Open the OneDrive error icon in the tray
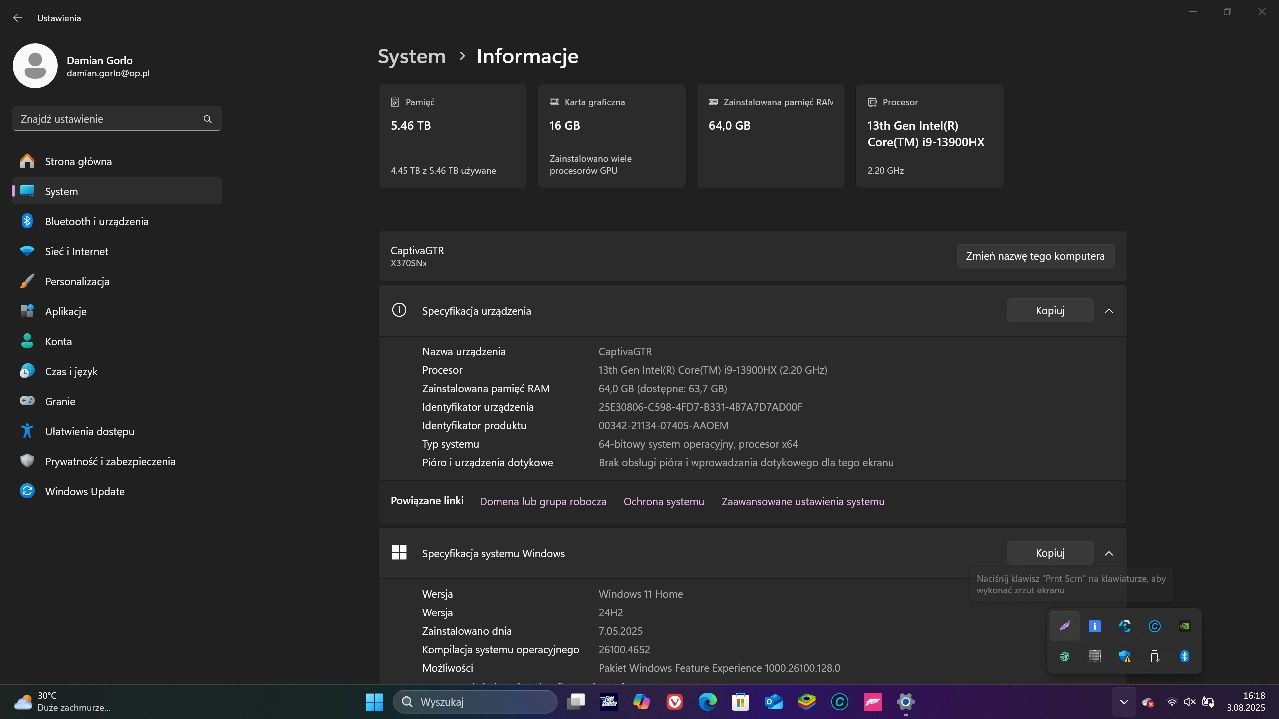Viewport: 1279px width, 719px height. [1148, 702]
